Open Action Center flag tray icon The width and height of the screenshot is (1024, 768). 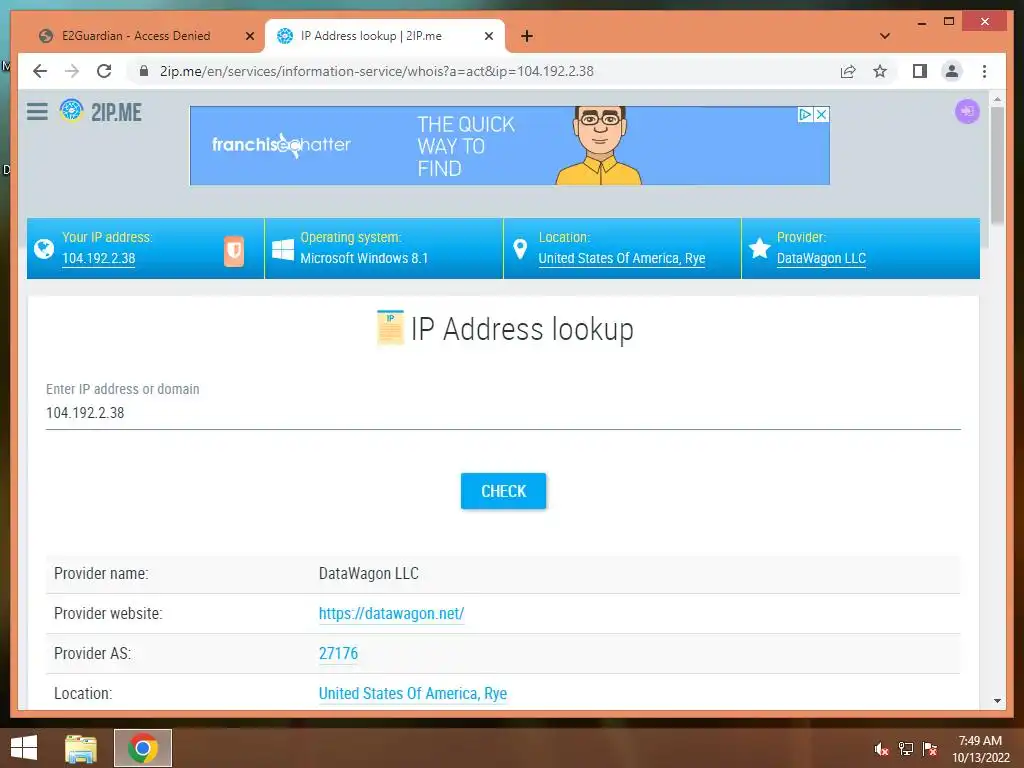click(930, 749)
